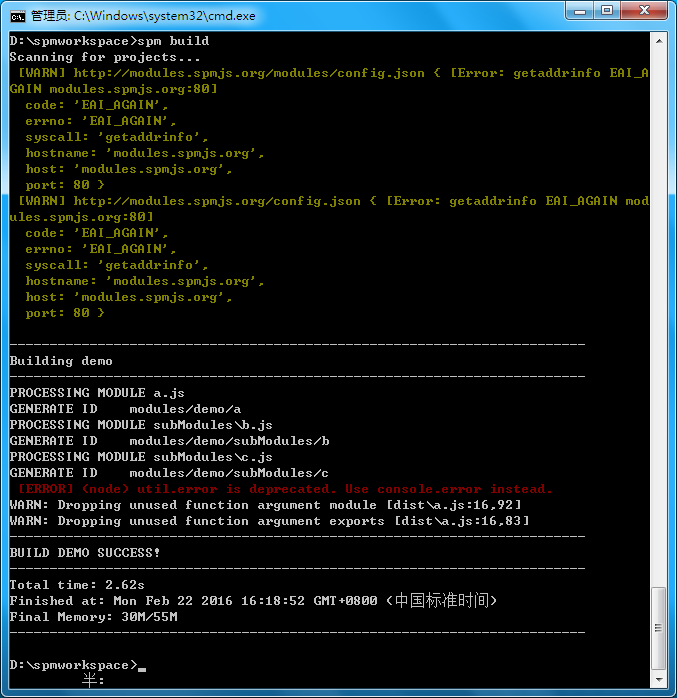Viewport: 677px width, 698px height.
Task: Close the cmd.exe window
Action: [644, 11]
